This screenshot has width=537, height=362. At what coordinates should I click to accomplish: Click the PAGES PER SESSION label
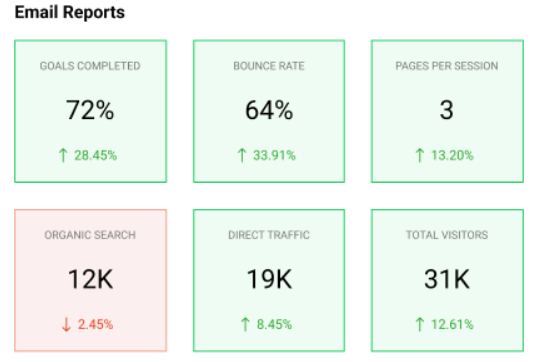pos(447,66)
